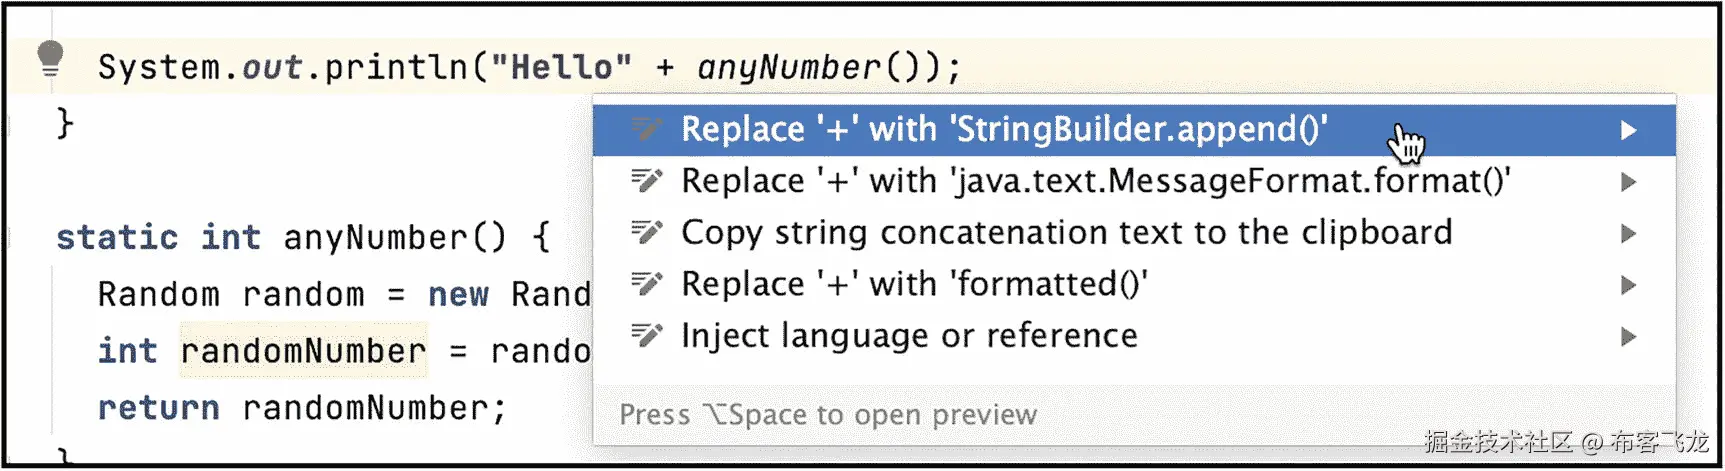The width and height of the screenshot is (1725, 471).
Task: Click pencil icon beside Copy string concatenation
Action: click(x=646, y=233)
